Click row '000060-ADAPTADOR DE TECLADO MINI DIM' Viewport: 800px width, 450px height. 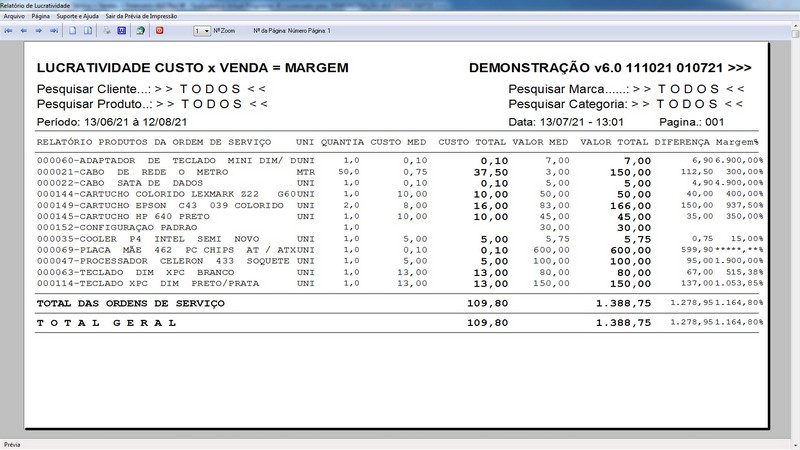tap(400, 161)
